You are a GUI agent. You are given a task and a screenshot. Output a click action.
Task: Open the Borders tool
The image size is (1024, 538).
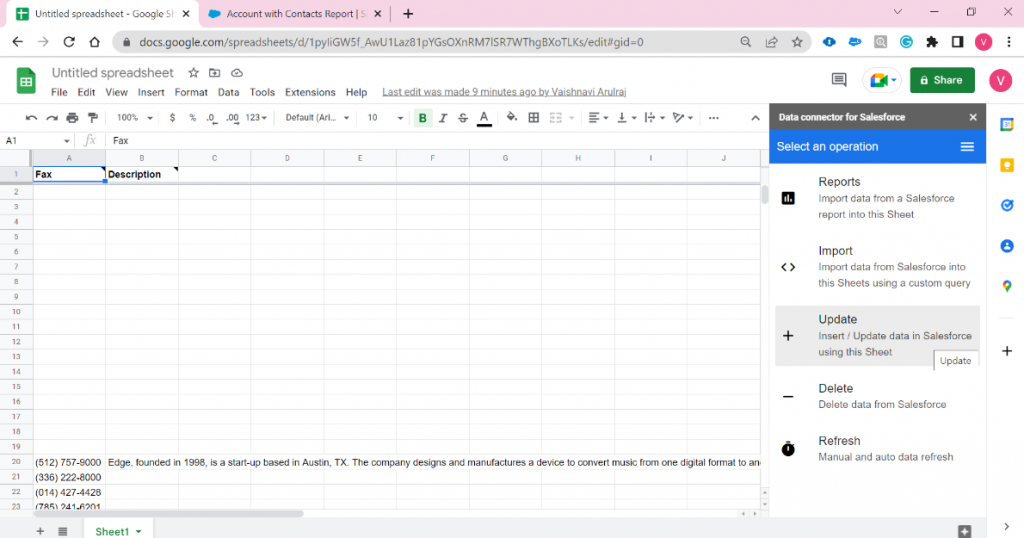coord(534,118)
